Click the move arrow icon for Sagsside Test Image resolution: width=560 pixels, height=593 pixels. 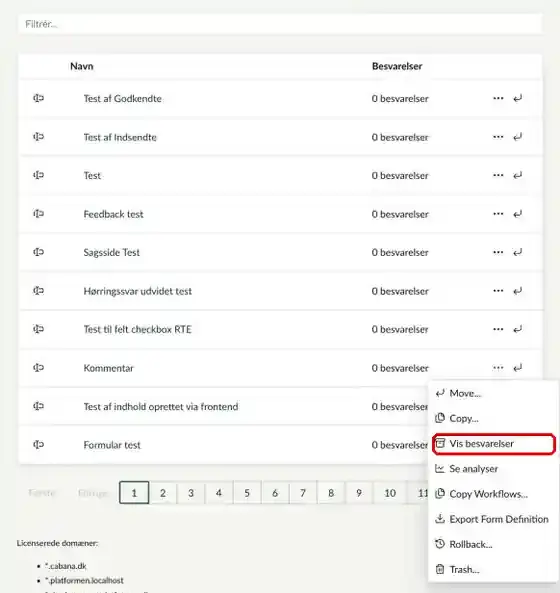[518, 252]
